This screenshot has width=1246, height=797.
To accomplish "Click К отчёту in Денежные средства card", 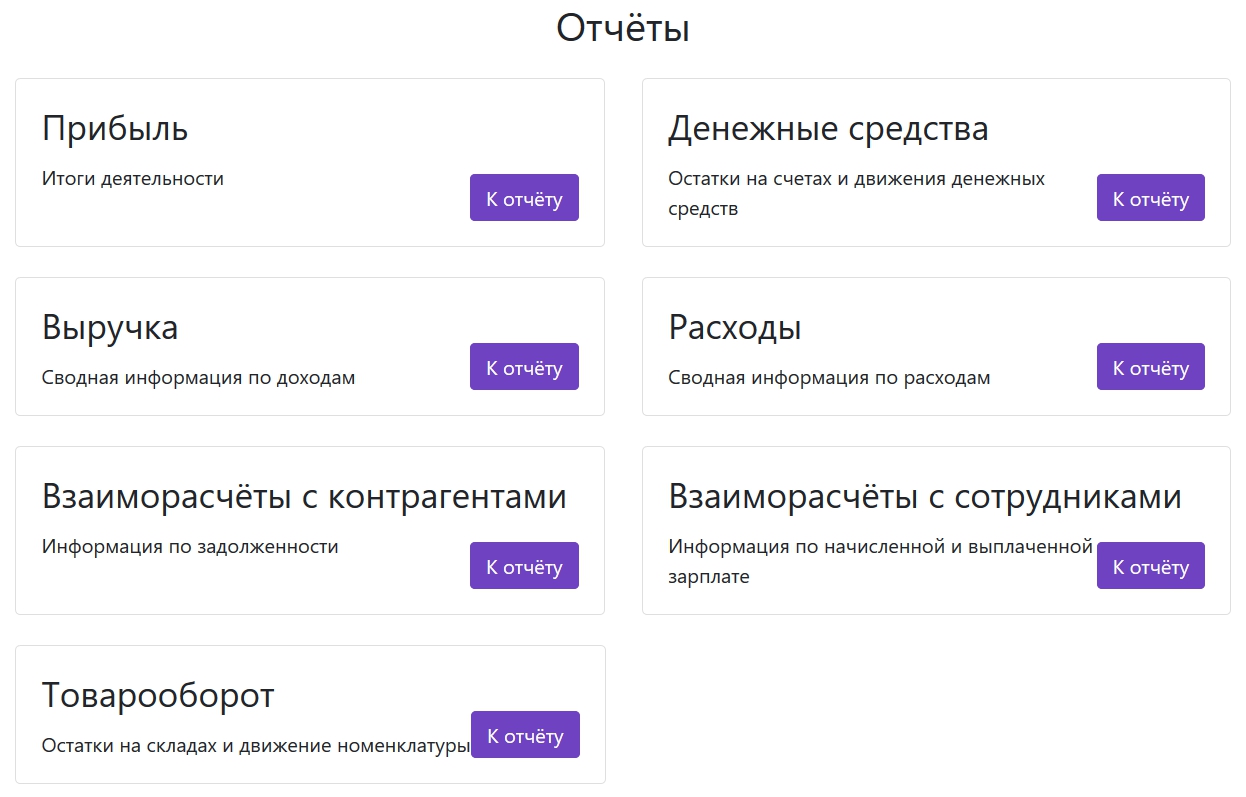I will point(1150,198).
